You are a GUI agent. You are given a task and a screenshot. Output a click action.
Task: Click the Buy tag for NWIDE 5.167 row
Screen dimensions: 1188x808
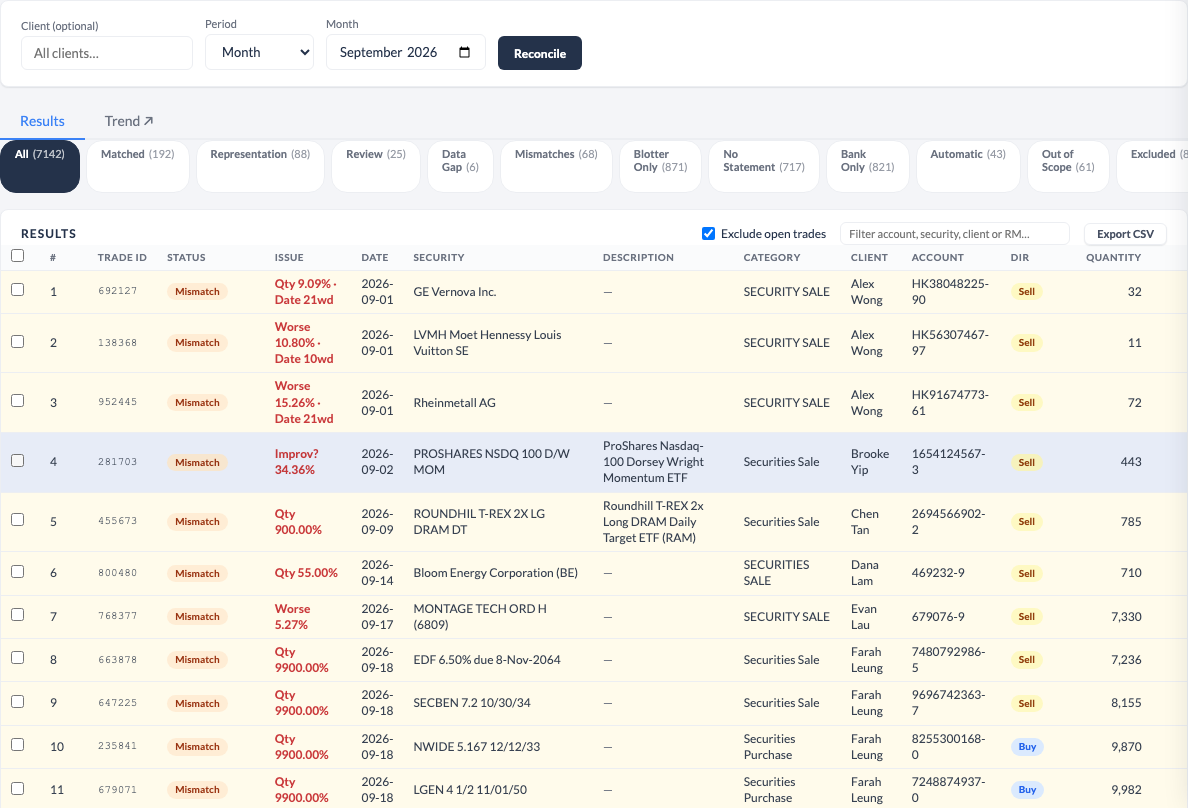(x=1027, y=747)
